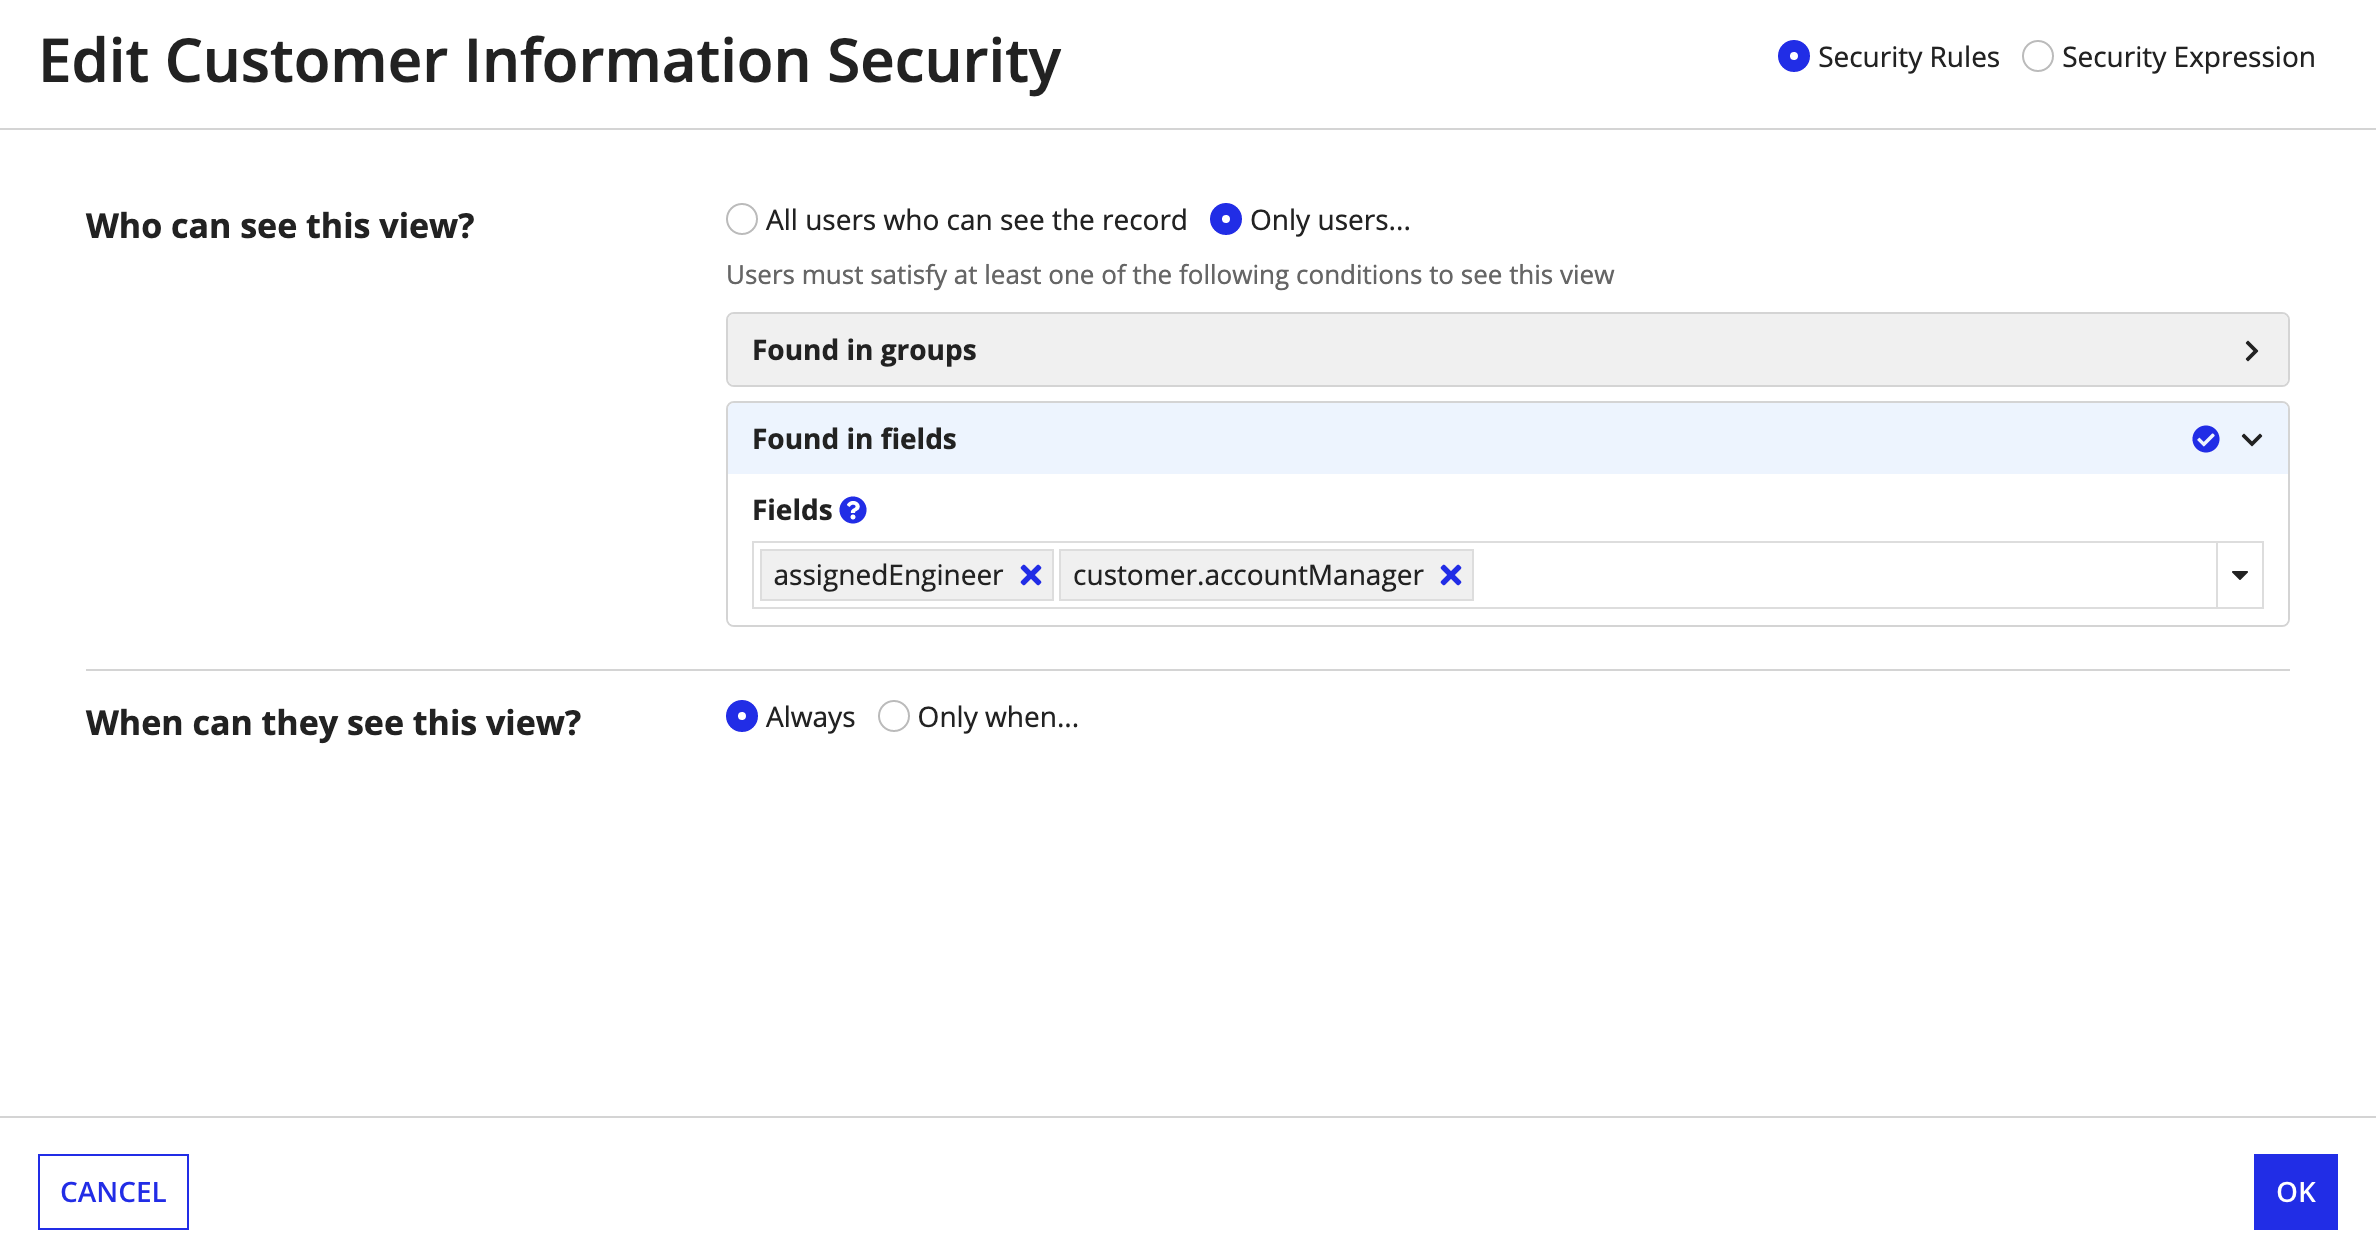
Task: Remove the customer.accountManager field tag
Action: click(1451, 575)
